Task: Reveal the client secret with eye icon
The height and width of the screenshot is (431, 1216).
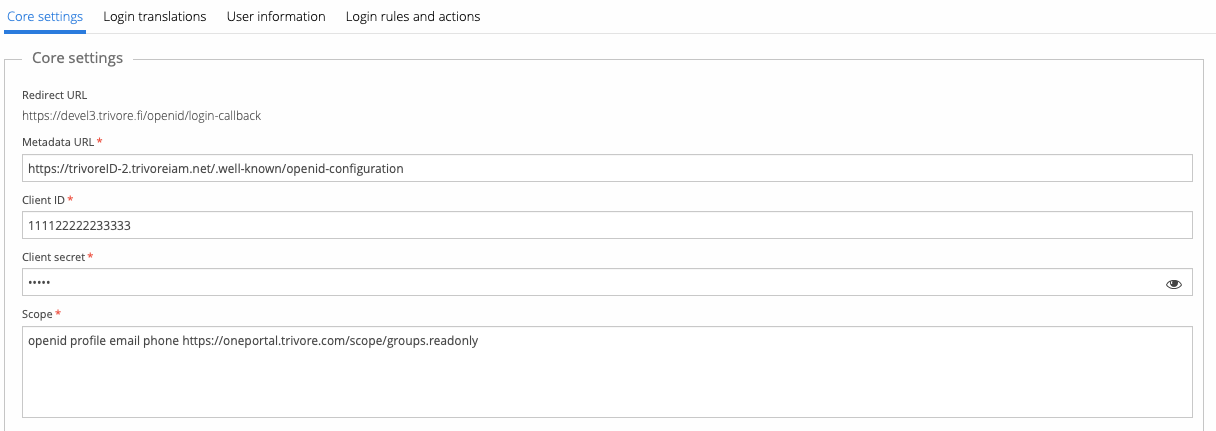Action: click(x=1174, y=284)
